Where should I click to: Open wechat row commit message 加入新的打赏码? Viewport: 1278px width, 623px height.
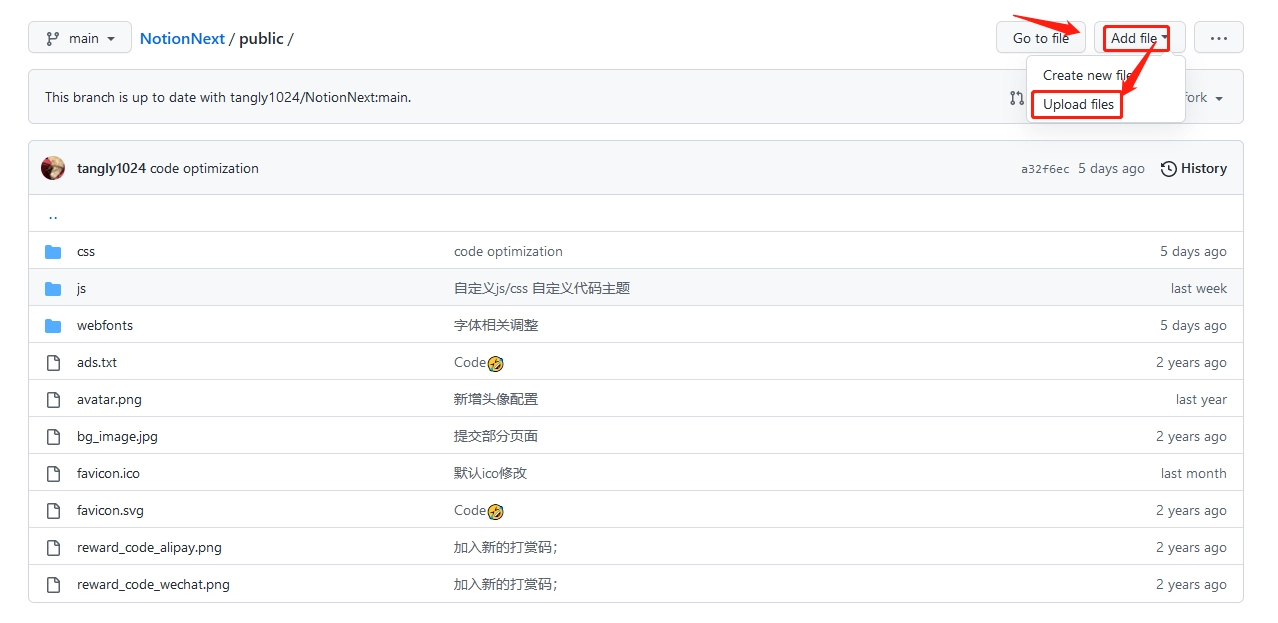pyautogui.click(x=505, y=584)
